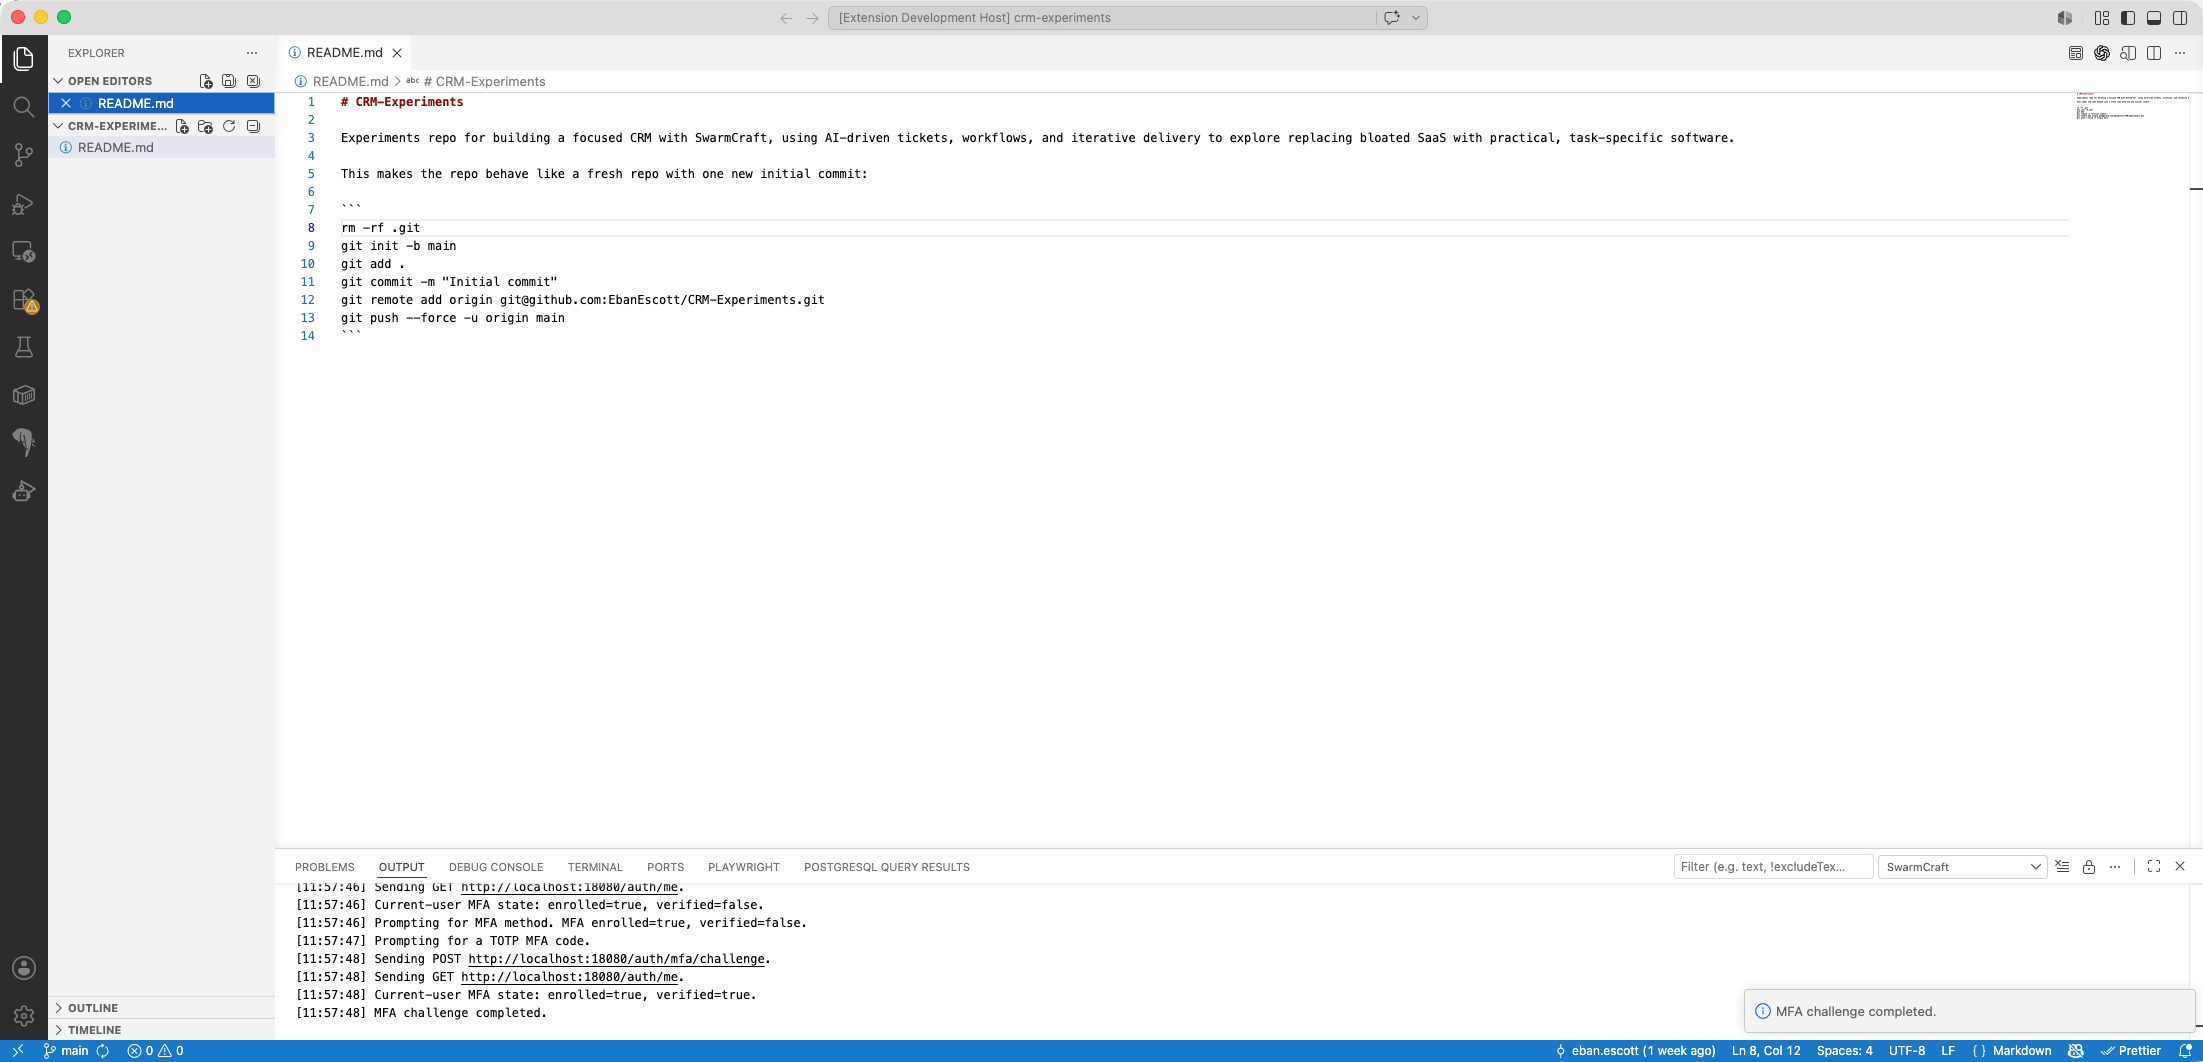Switch to the Debug Console tab

click(496, 867)
